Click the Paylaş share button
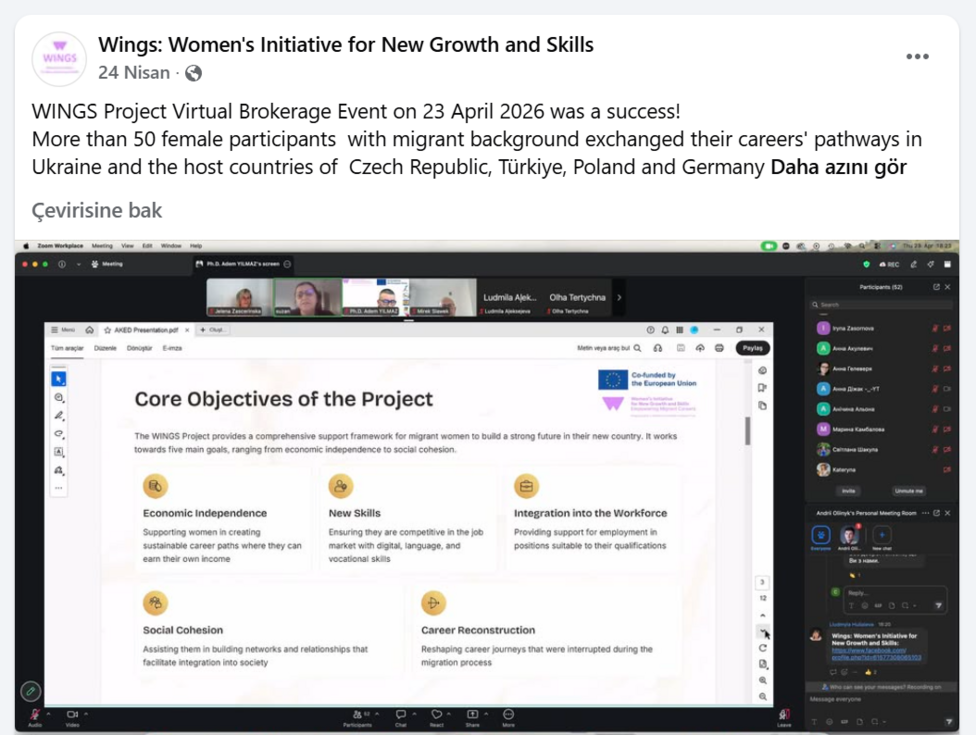976x735 pixels. click(x=753, y=348)
